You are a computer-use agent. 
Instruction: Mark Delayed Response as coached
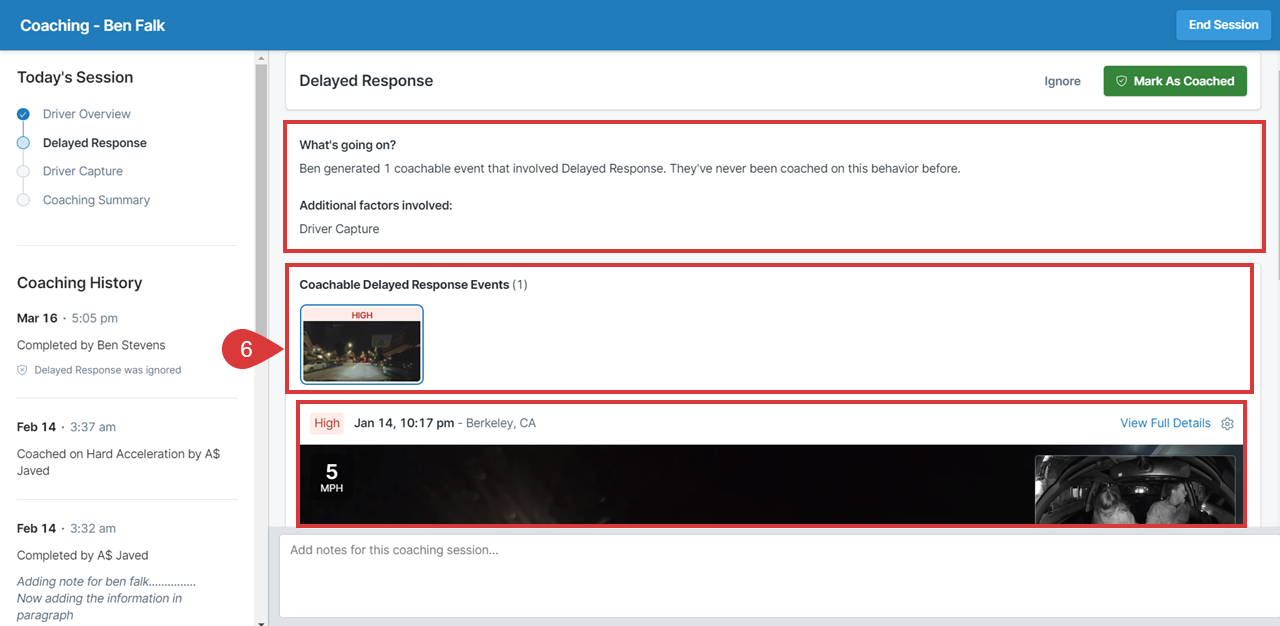[x=1175, y=81]
